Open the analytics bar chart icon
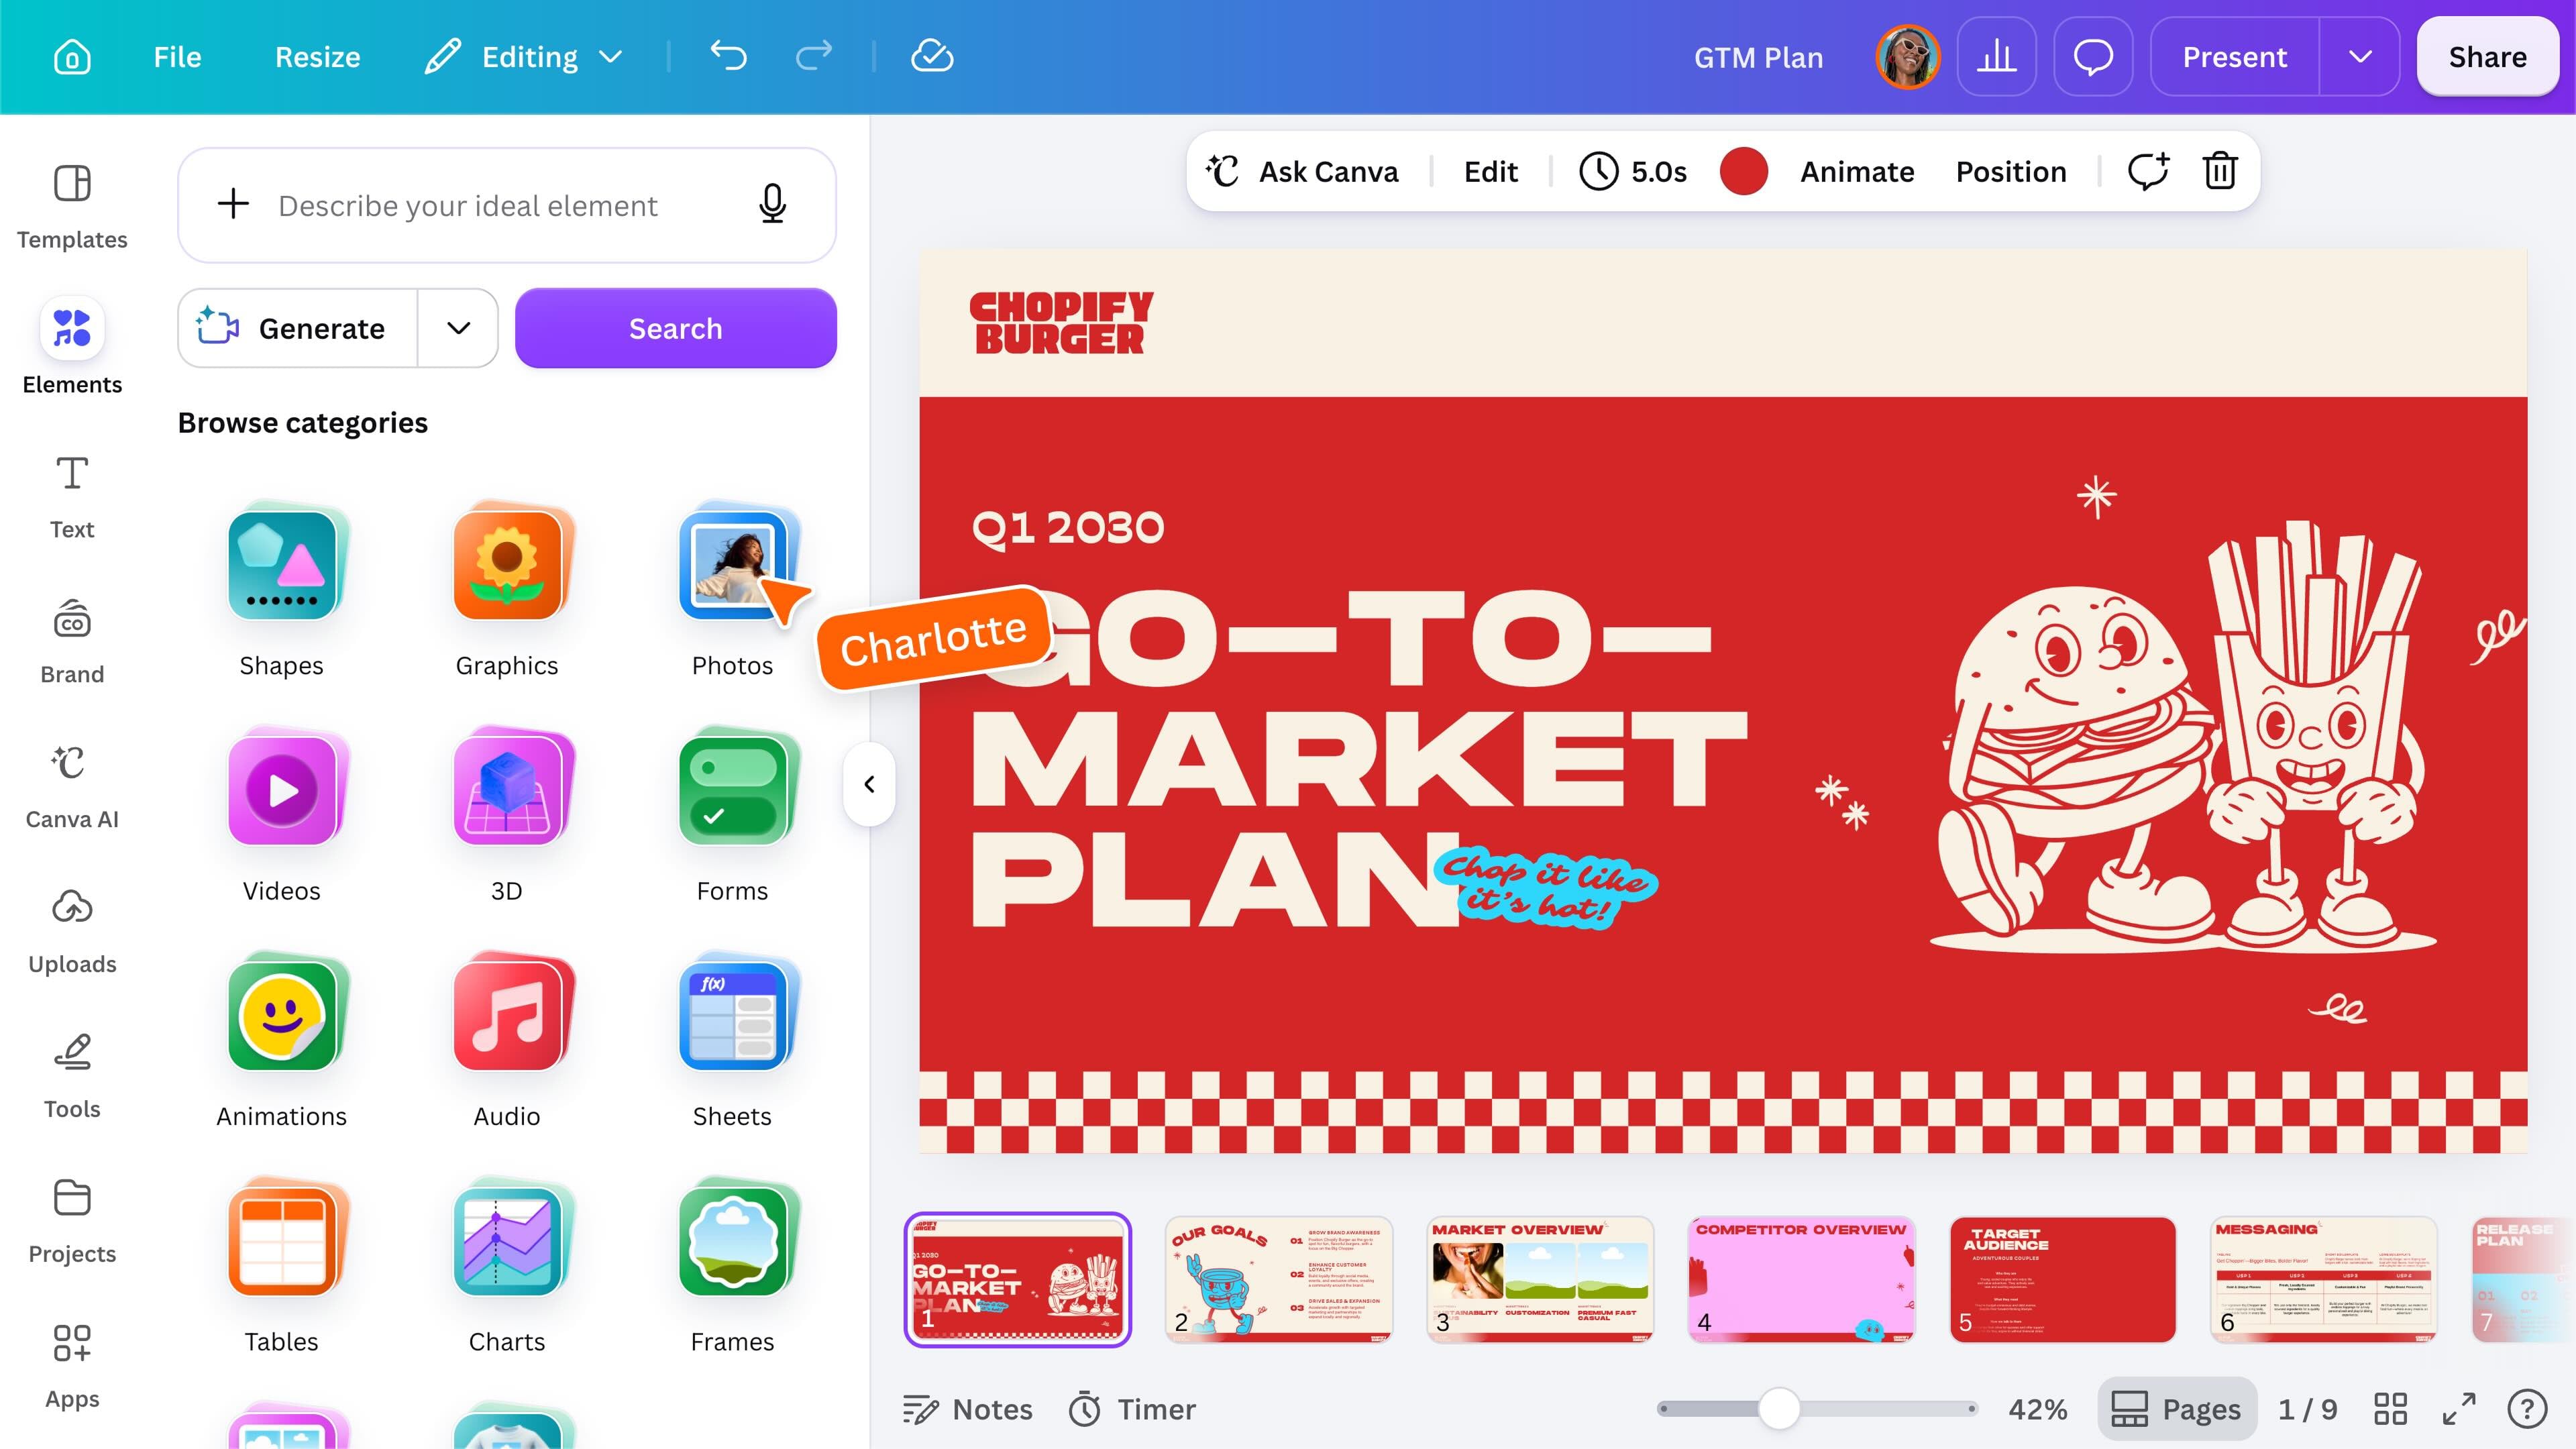Screen dimensions: 2576x1449 coord(1997,57)
